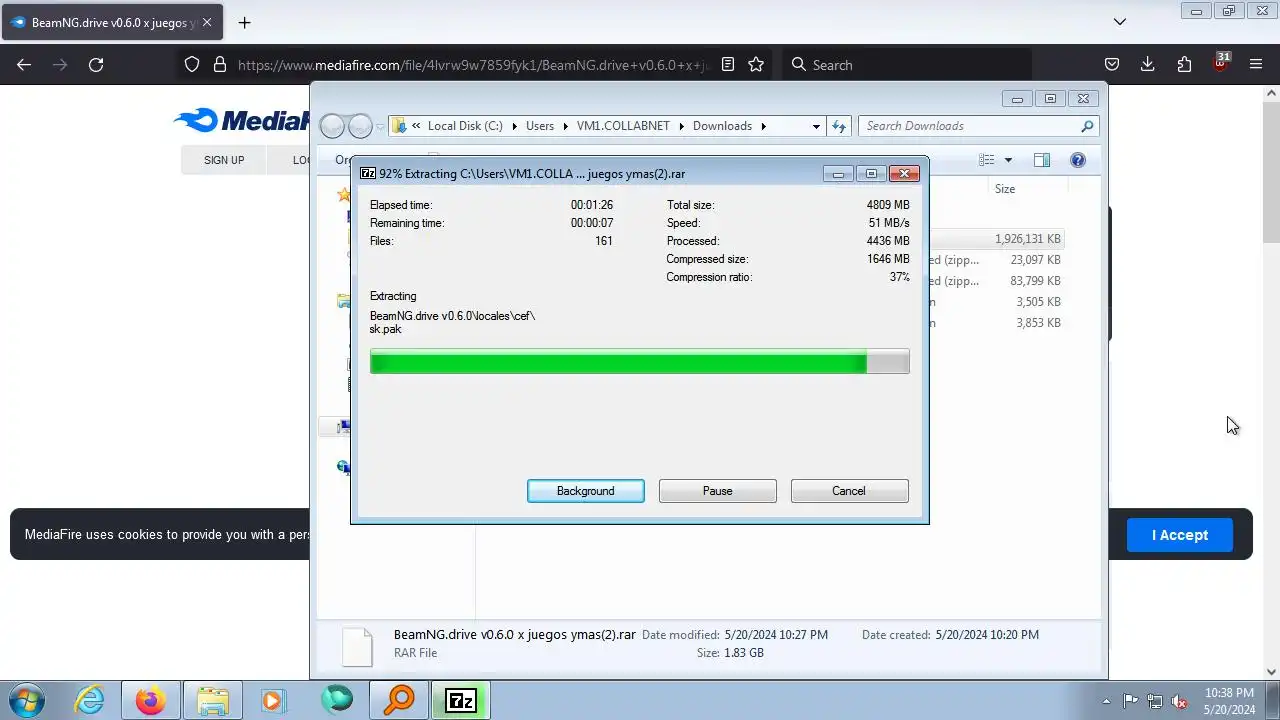Open Firefox Downloads panel icon

point(1147,64)
